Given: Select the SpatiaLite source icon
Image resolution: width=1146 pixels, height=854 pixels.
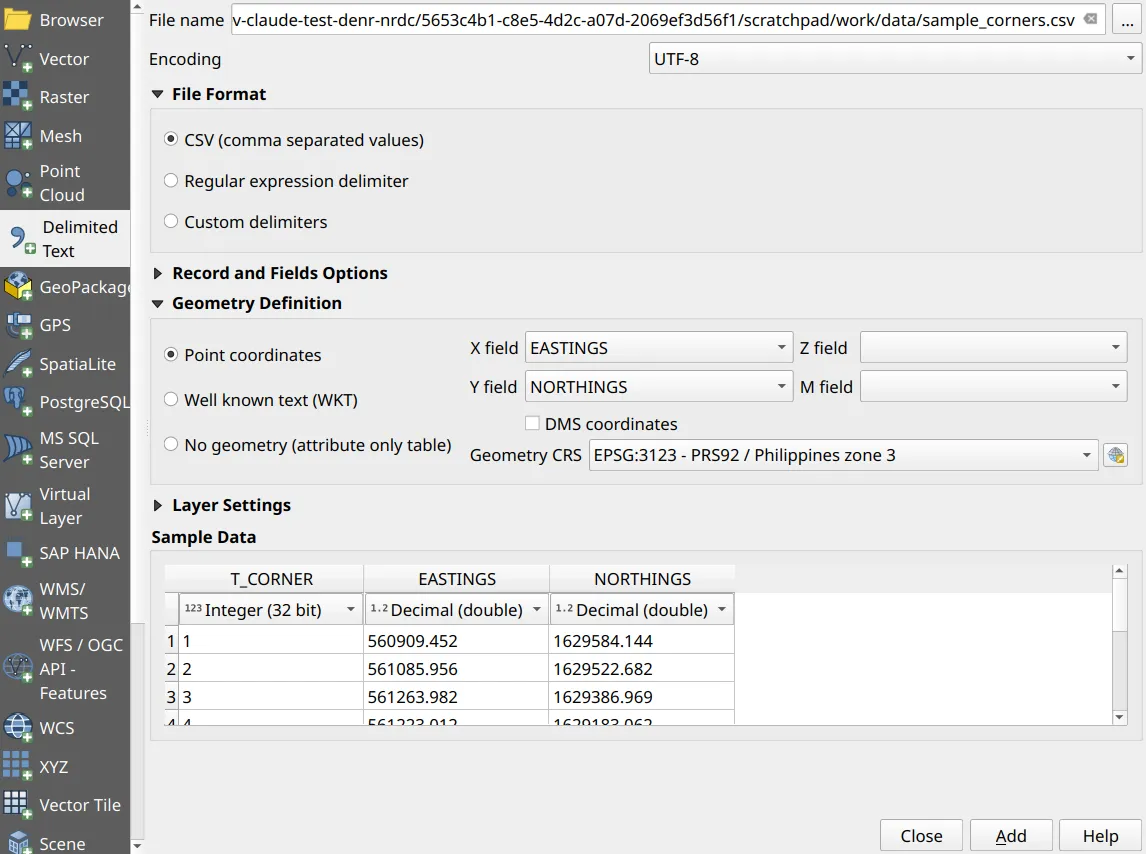Looking at the screenshot, I should [x=18, y=363].
